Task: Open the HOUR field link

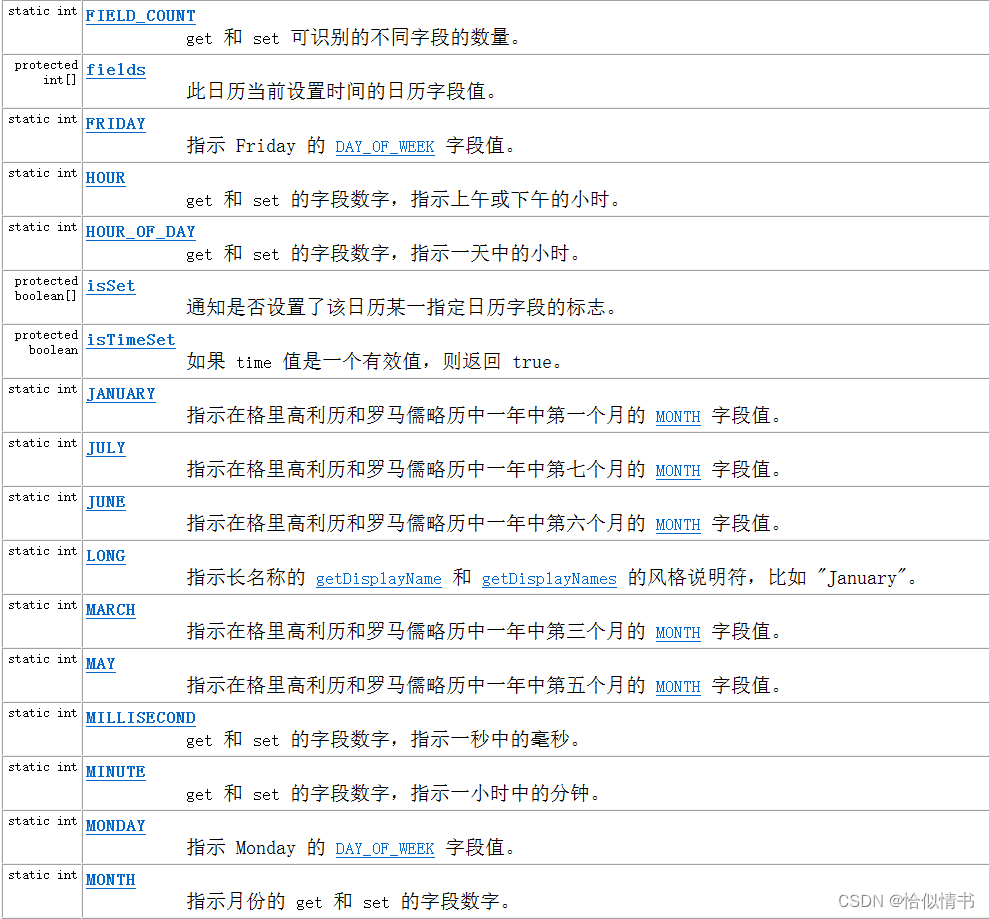Action: (x=105, y=177)
